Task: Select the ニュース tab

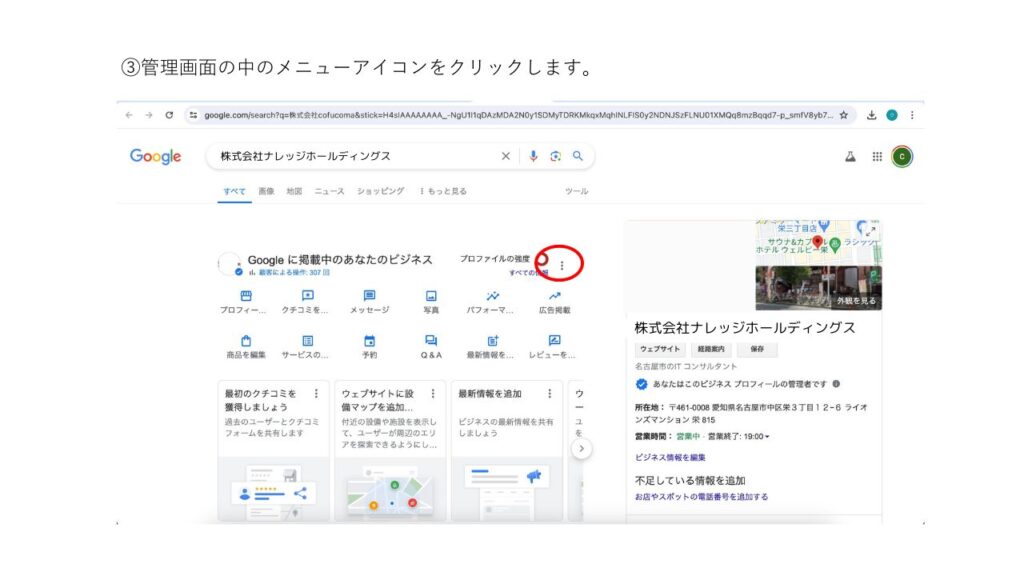Action: point(329,191)
